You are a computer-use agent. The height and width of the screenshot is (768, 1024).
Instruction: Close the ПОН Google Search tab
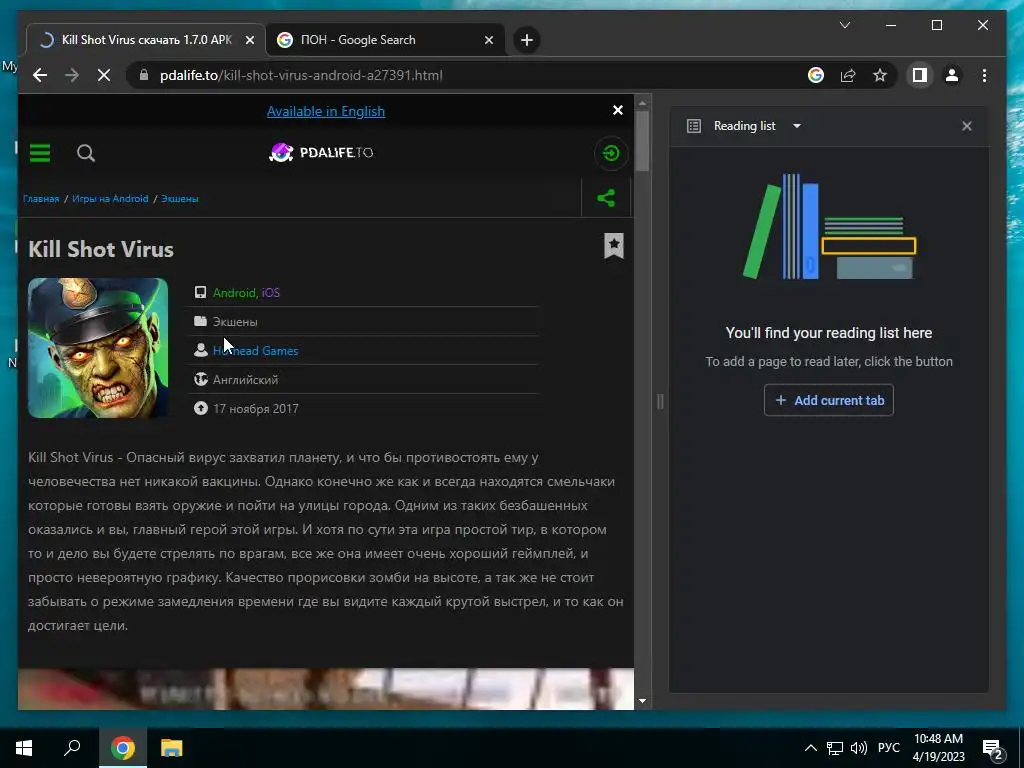coord(488,40)
